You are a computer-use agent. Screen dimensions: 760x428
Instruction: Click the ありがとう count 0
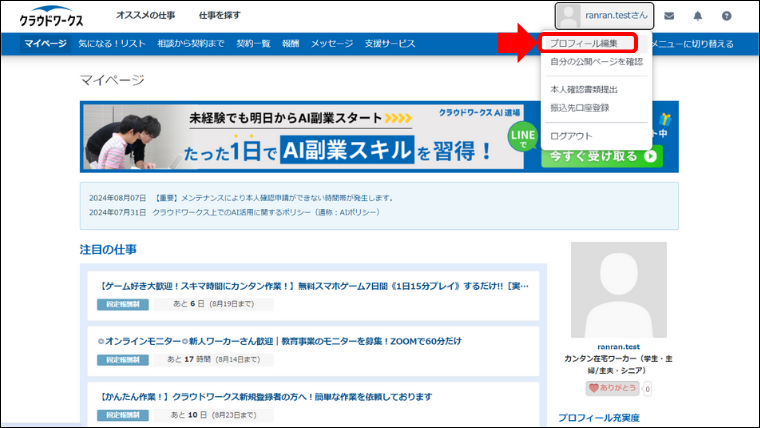pyautogui.click(x=648, y=389)
